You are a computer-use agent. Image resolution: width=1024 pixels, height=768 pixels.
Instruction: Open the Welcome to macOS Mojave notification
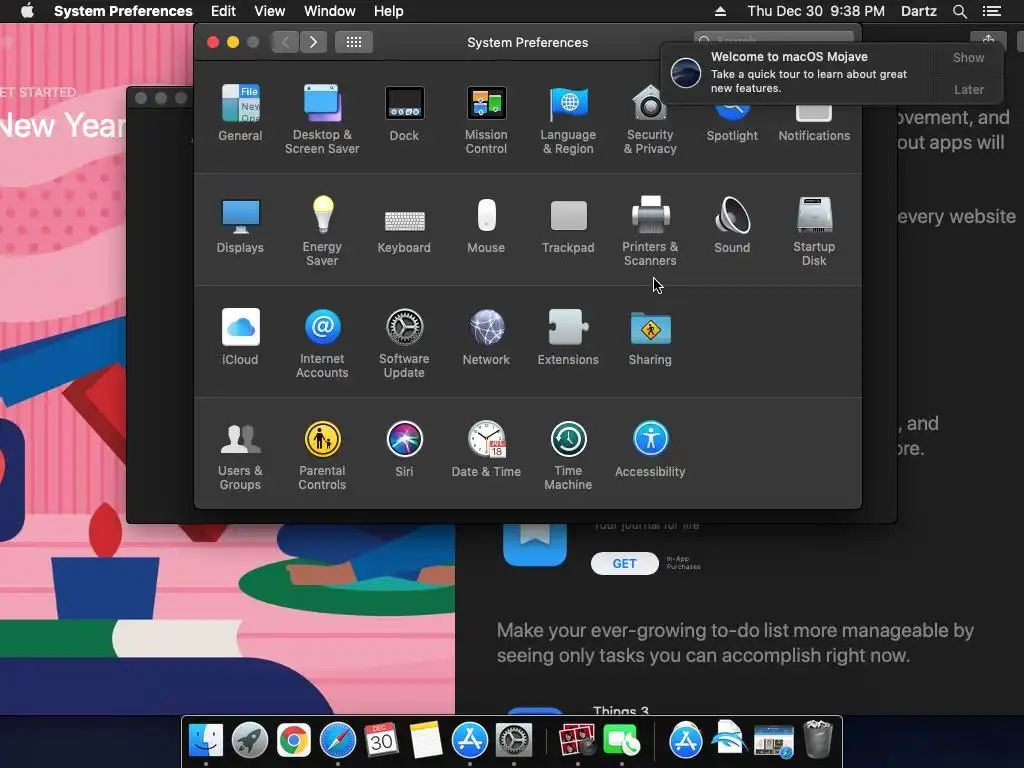(x=797, y=72)
